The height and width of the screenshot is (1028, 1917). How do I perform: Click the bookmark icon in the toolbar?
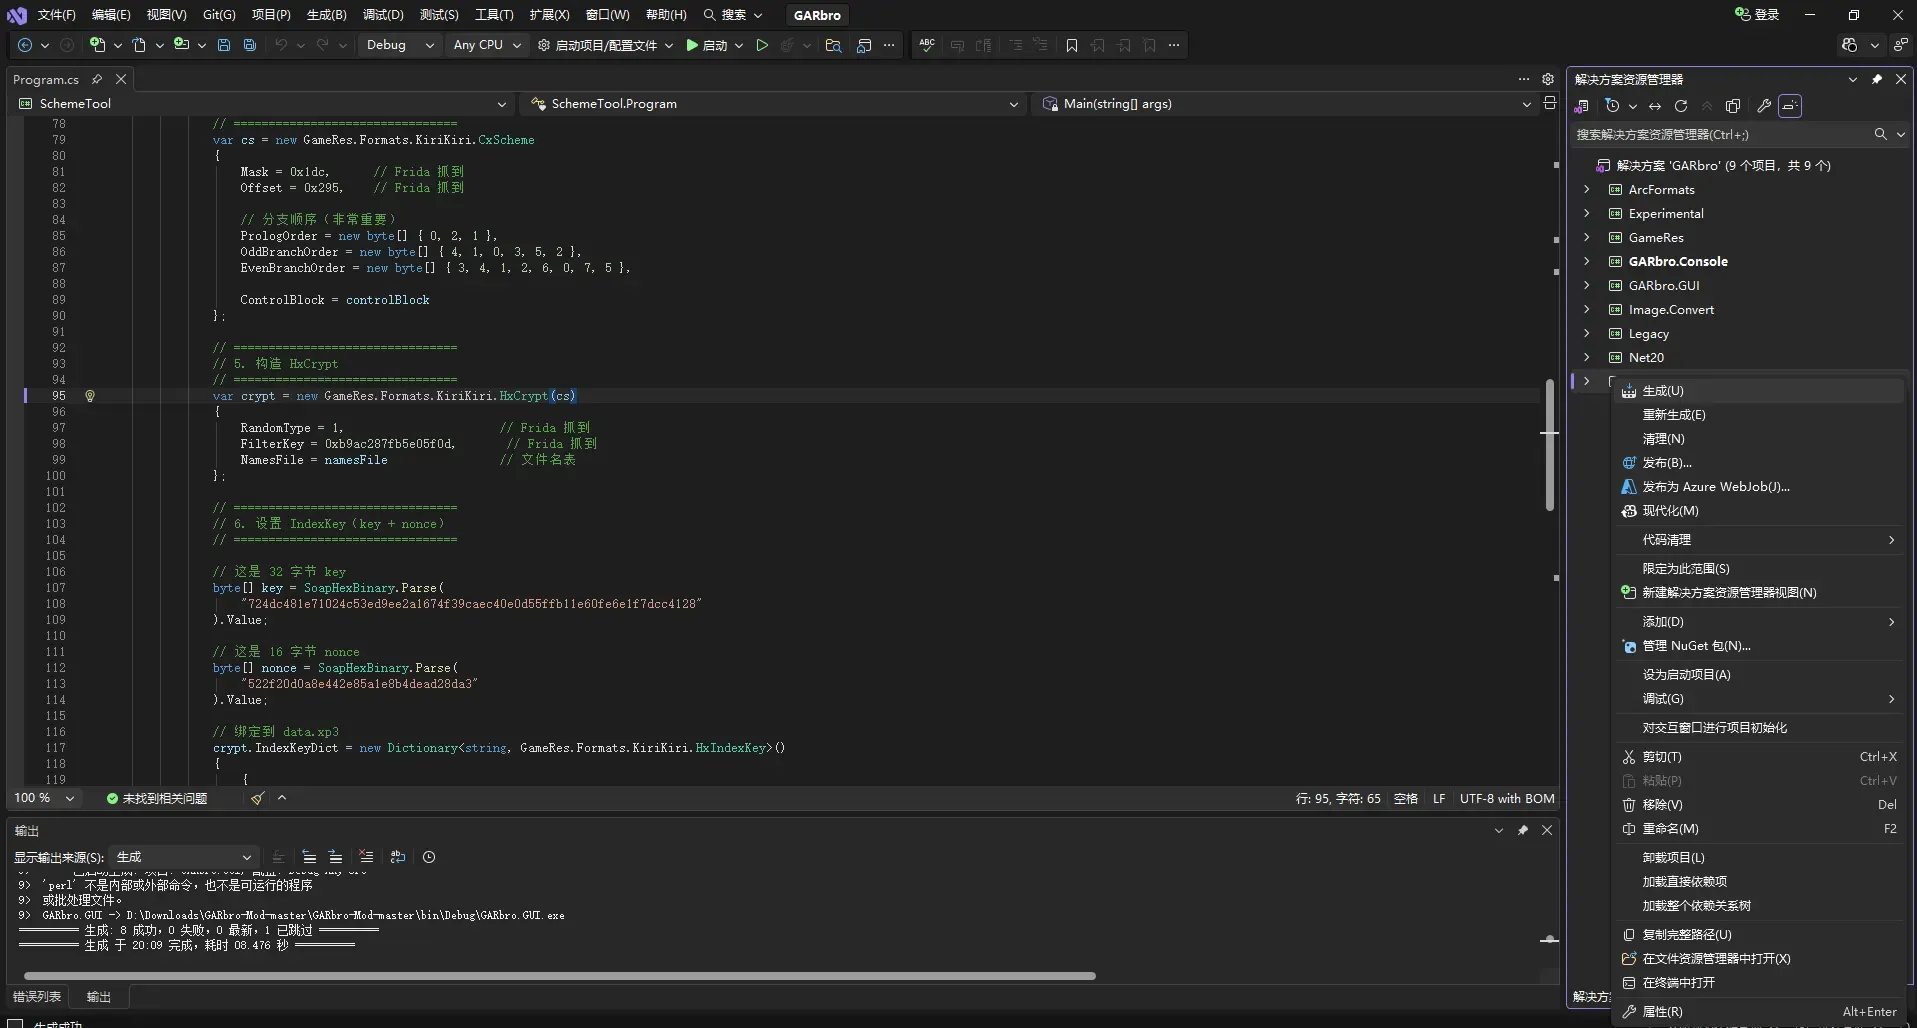click(1072, 45)
